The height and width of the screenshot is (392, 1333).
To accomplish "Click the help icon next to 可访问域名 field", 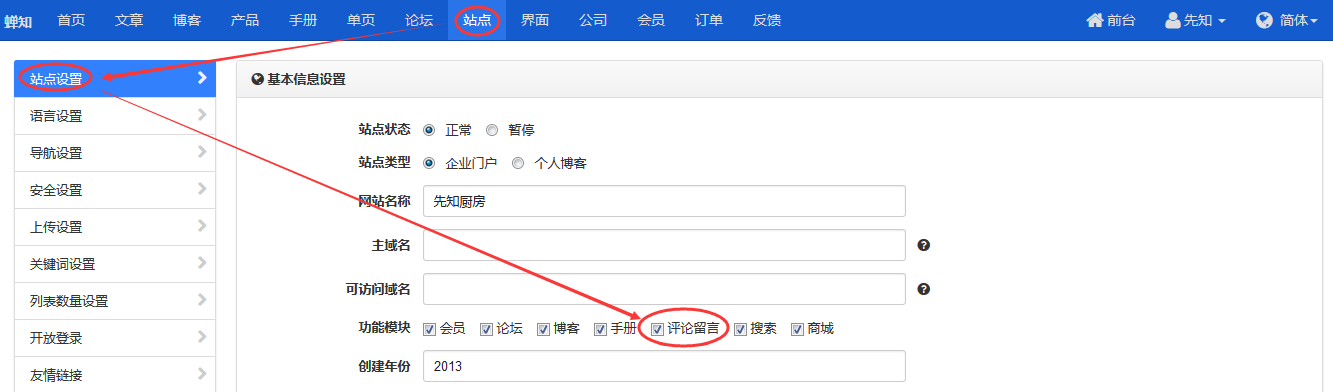I will 924,289.
